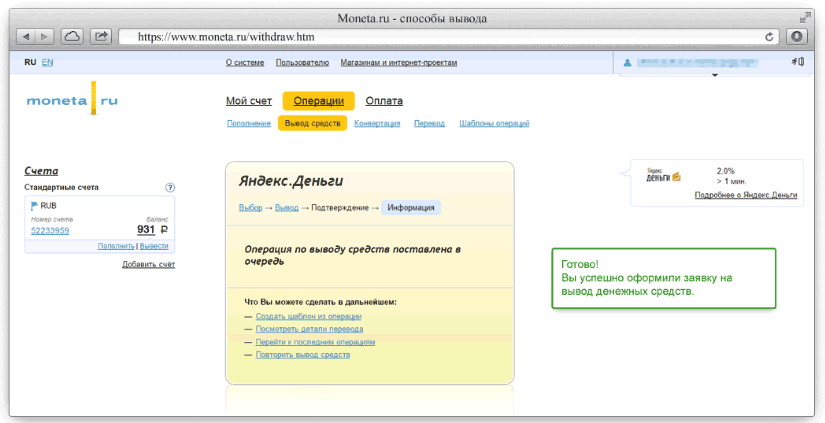Click the address bar URL field
825x423 pixels.
point(450,37)
